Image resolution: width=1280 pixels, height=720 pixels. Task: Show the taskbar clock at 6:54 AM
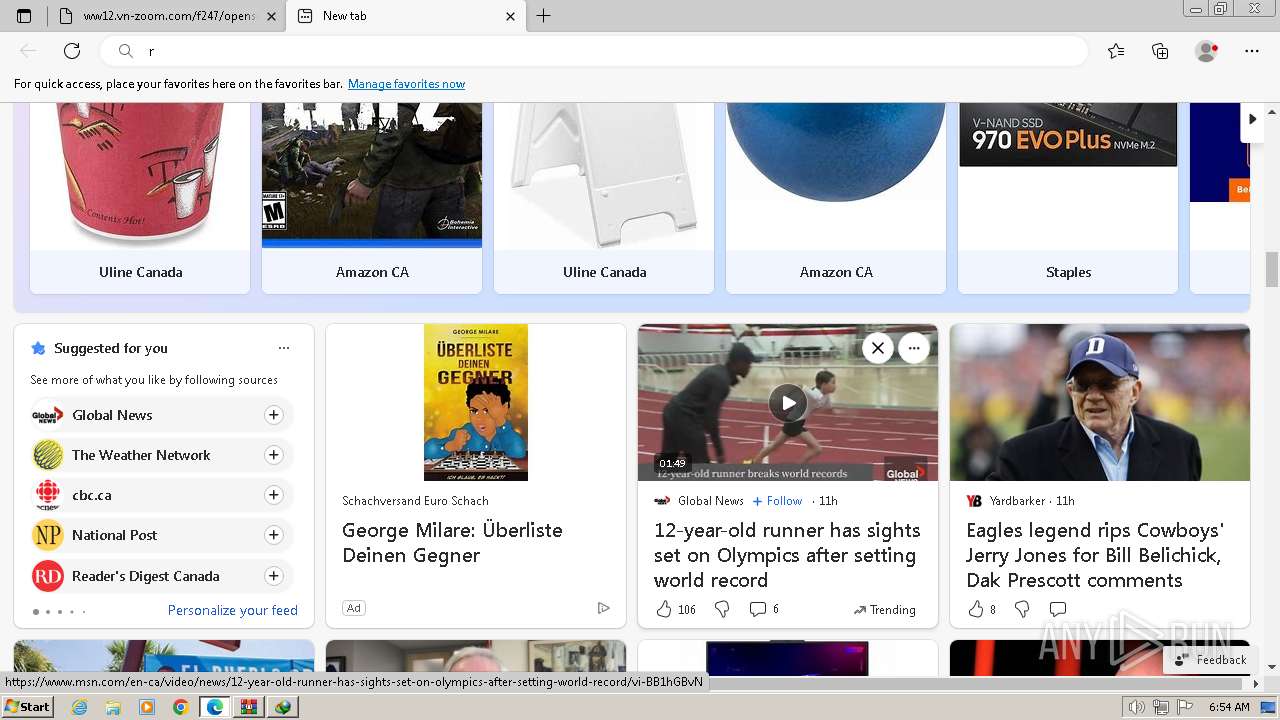coord(1229,707)
